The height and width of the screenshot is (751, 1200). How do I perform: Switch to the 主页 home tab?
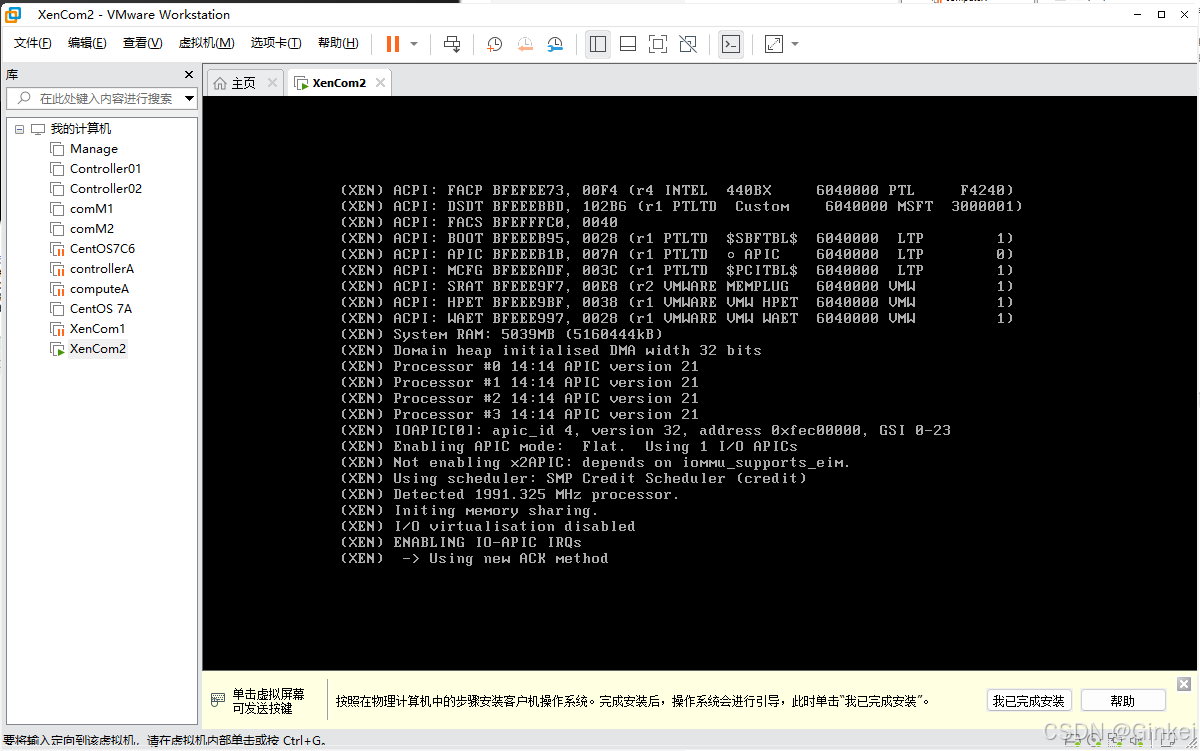235,83
